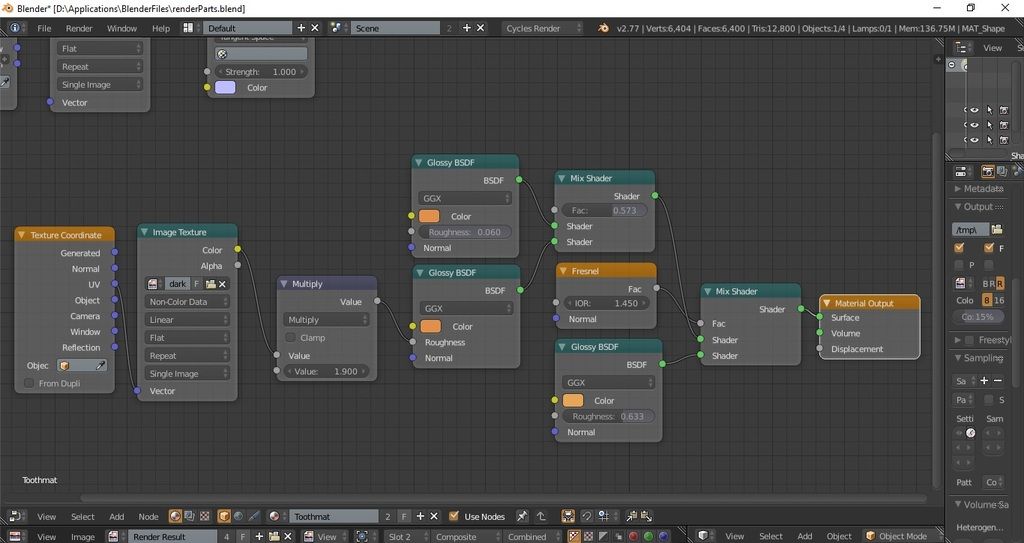The width and height of the screenshot is (1024, 543).
Task: Click red channel display icon in image editor
Action: [633, 536]
